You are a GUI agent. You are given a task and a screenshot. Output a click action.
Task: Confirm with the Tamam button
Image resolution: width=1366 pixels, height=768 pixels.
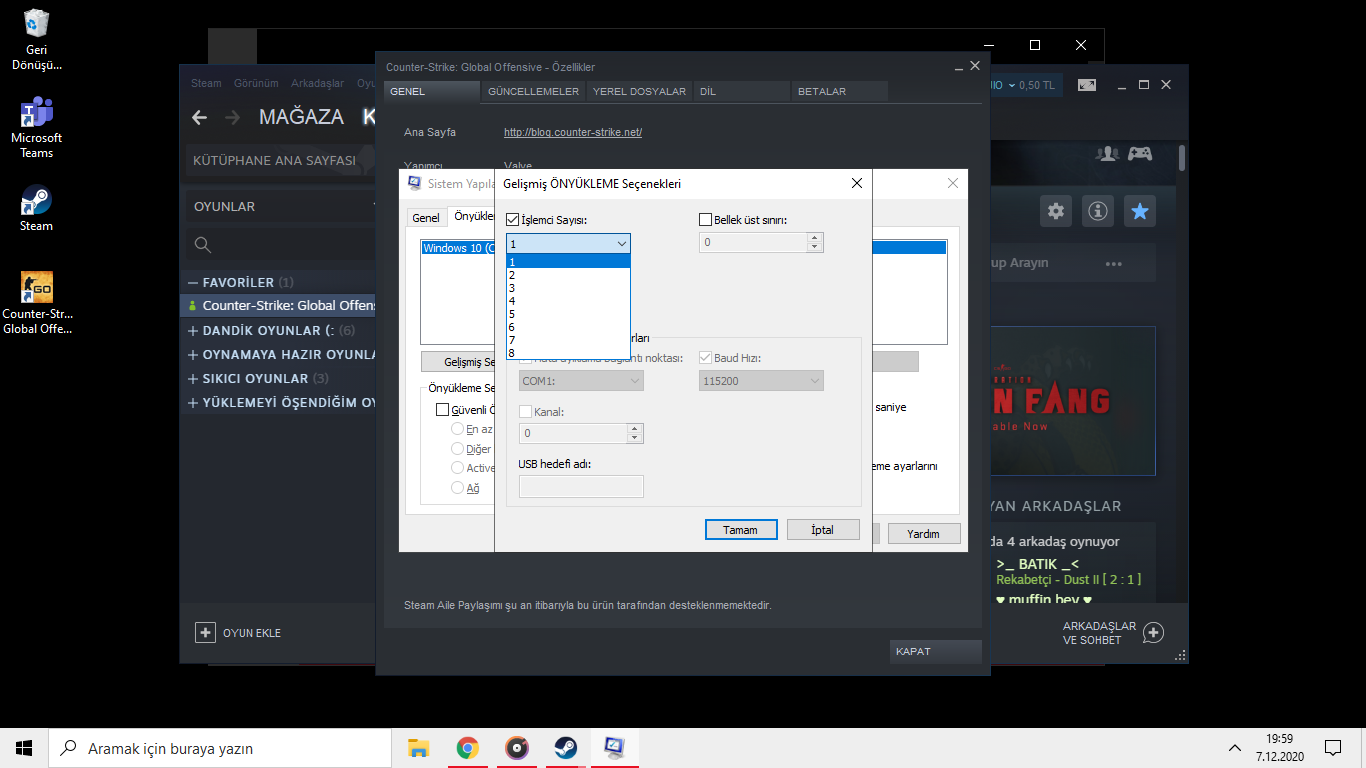click(741, 530)
